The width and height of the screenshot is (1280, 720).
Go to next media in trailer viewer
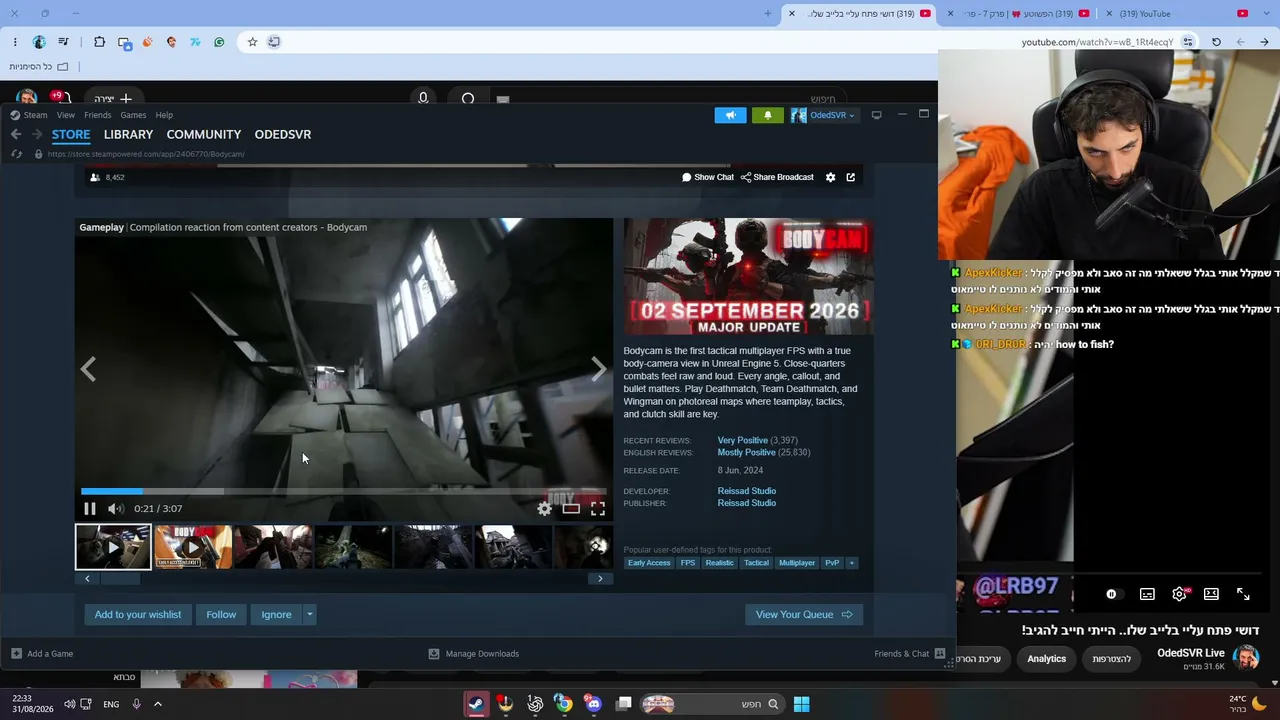[x=598, y=369]
